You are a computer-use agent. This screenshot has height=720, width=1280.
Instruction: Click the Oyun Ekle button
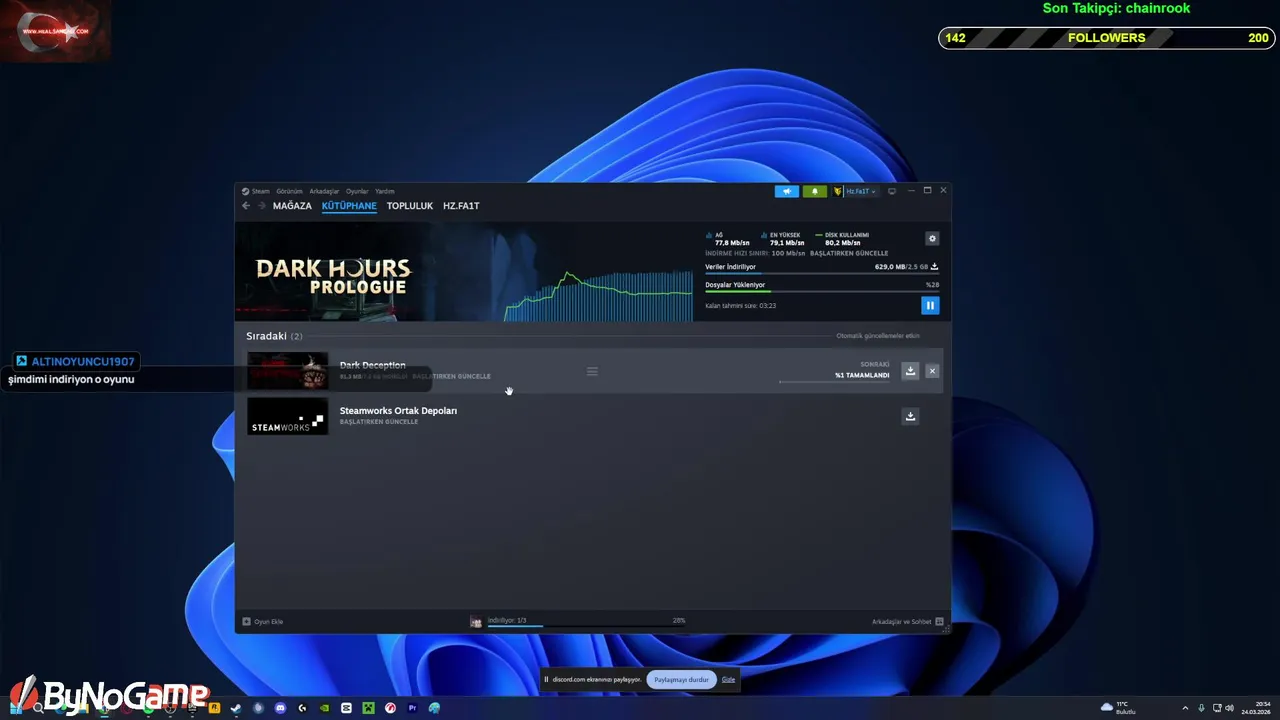click(263, 622)
